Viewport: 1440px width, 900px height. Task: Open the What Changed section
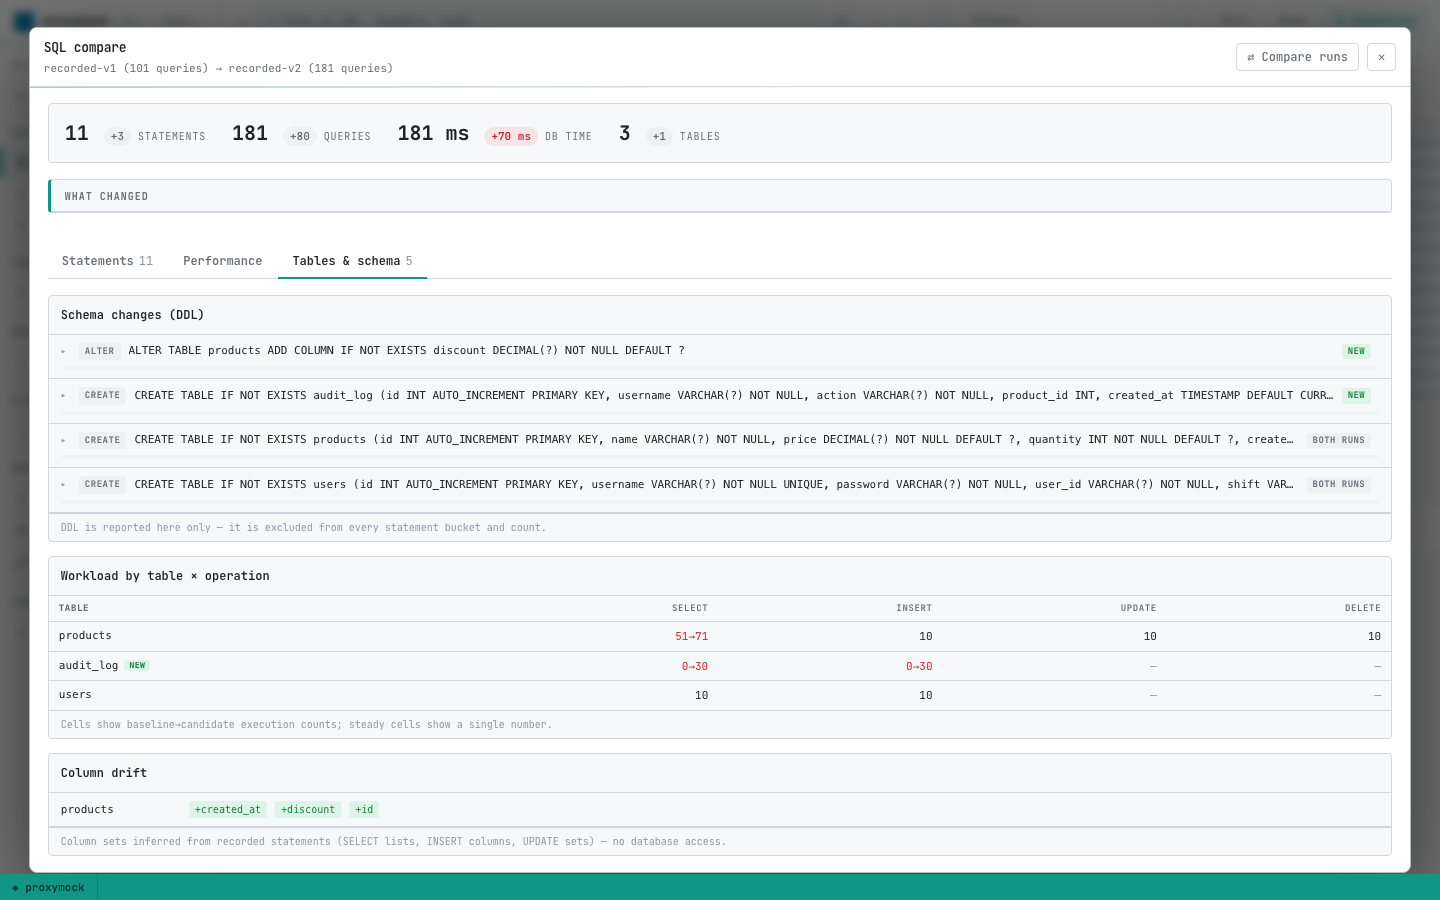click(x=720, y=196)
